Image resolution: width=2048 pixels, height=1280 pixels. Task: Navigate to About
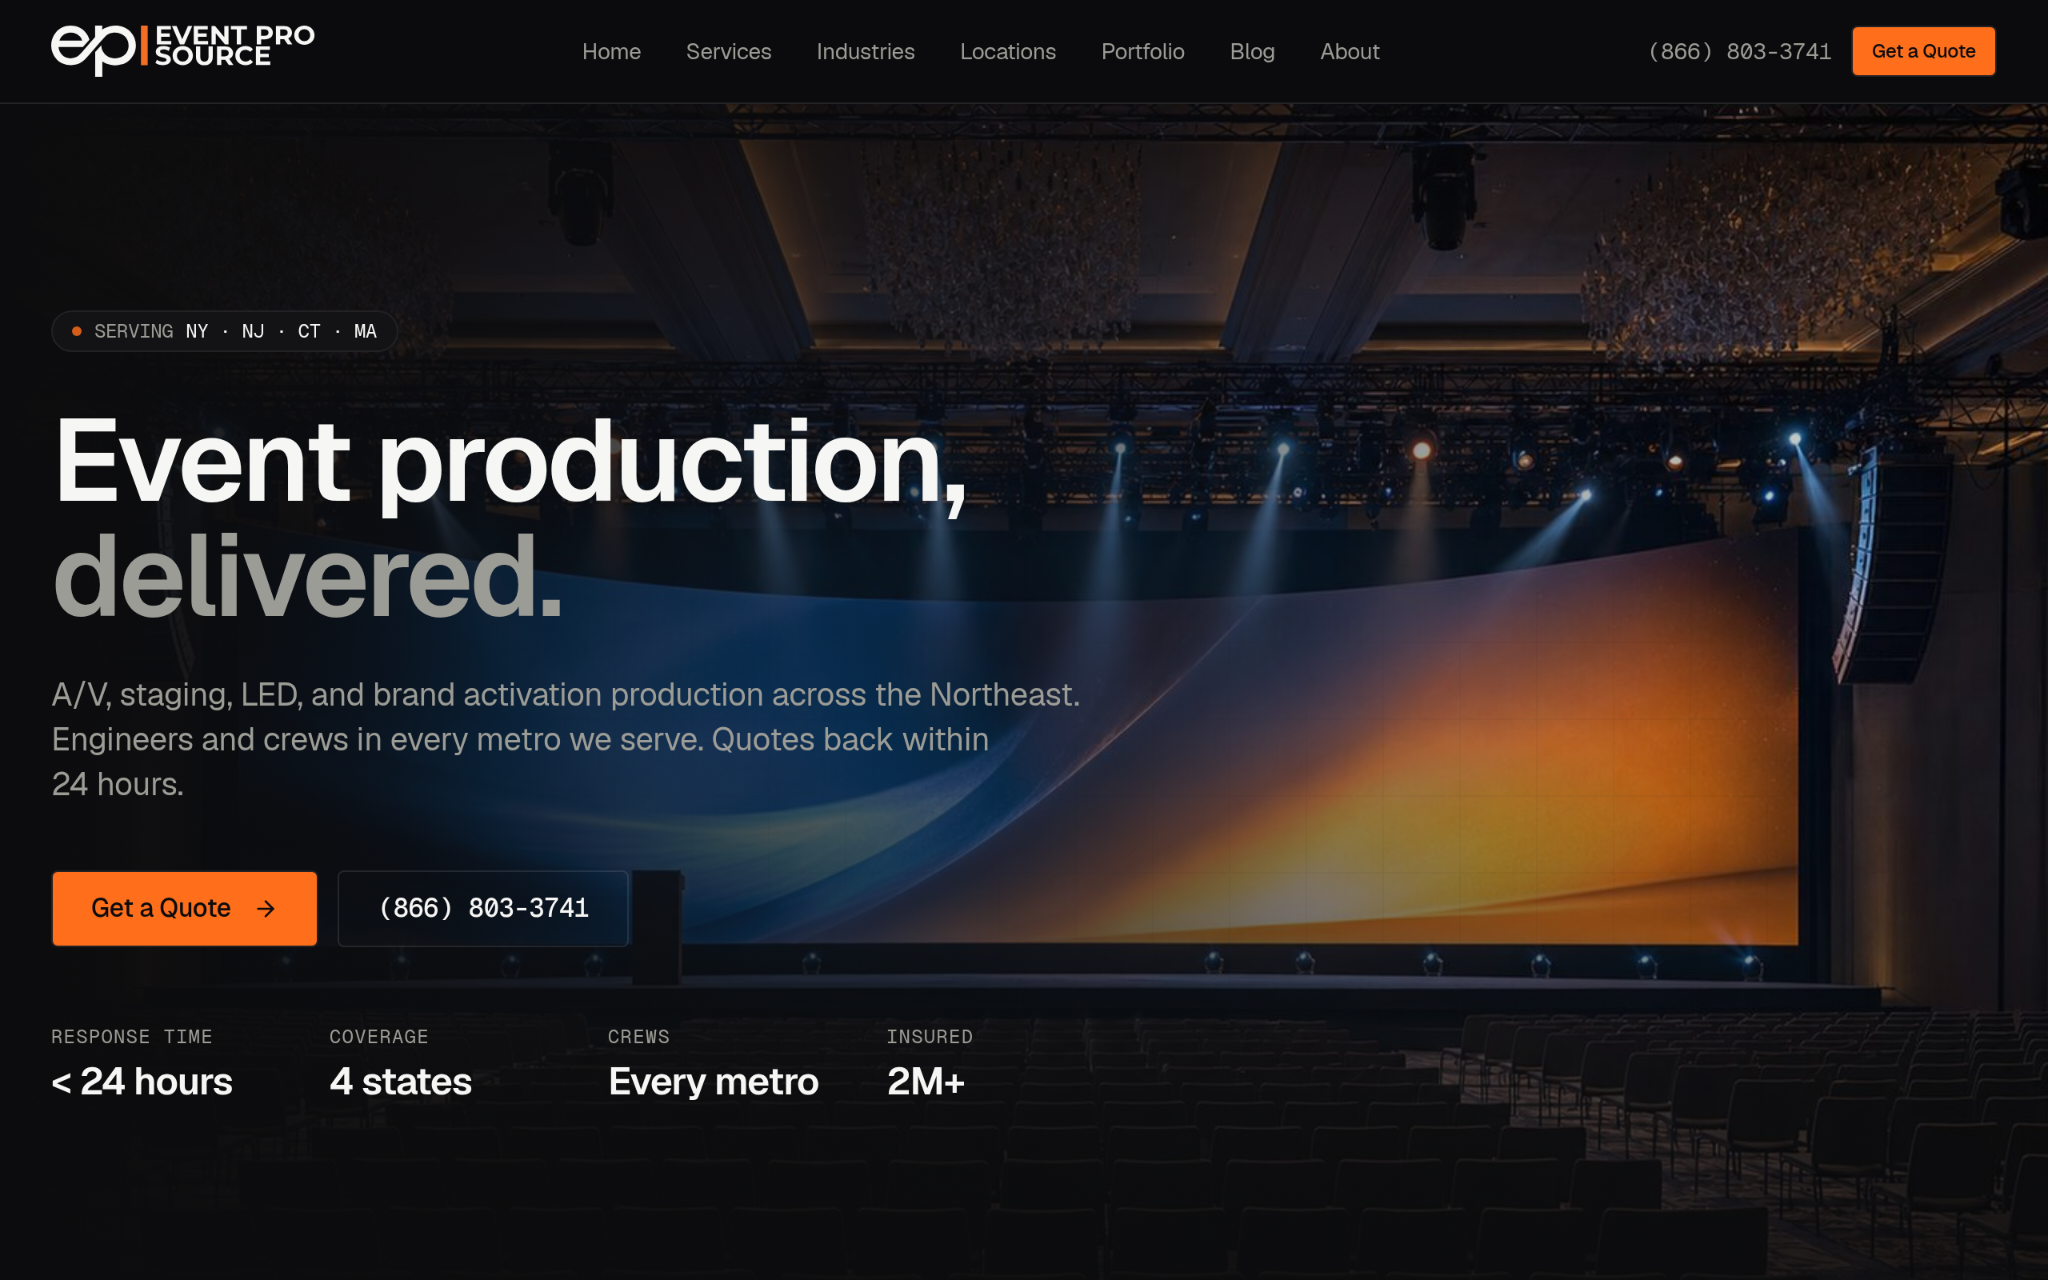point(1349,51)
